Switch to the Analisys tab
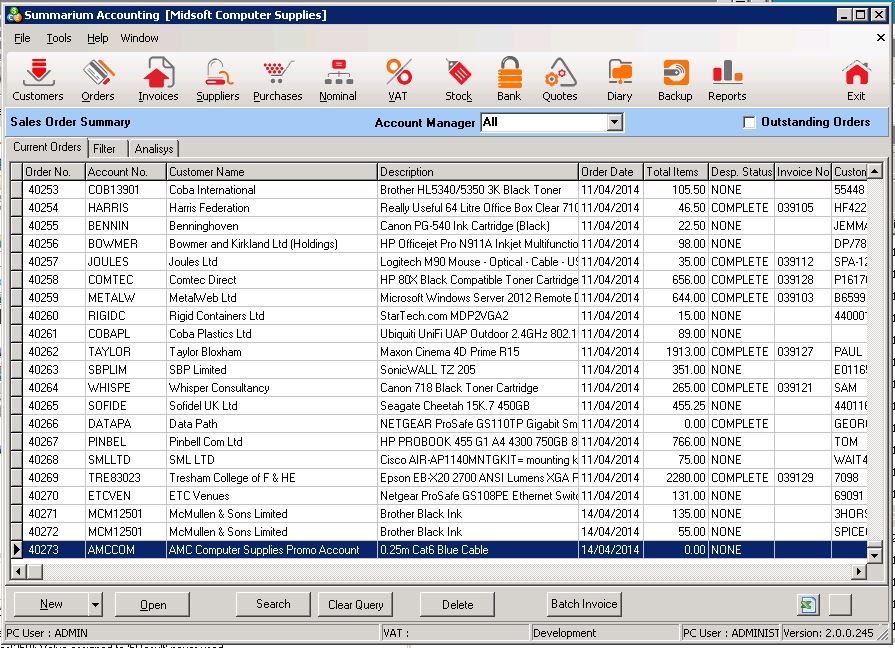The image size is (895, 648). (x=154, y=148)
